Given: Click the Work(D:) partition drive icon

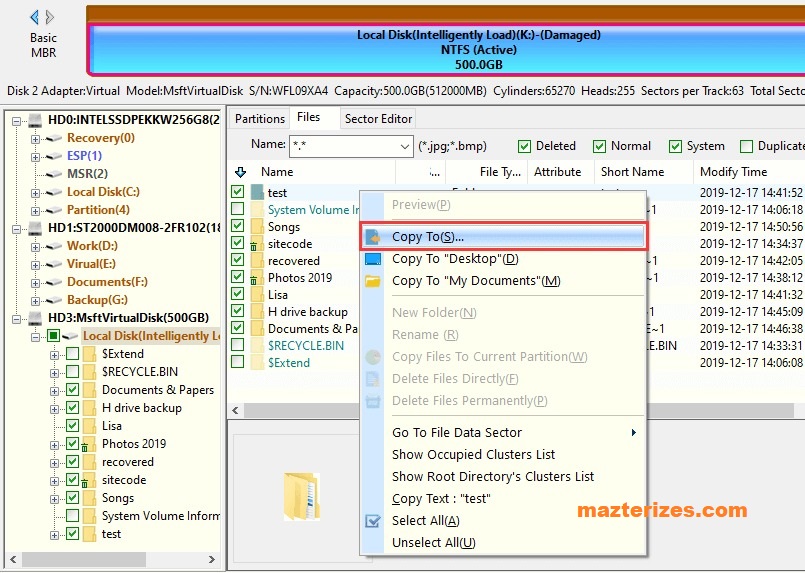Looking at the screenshot, I should [x=54, y=246].
